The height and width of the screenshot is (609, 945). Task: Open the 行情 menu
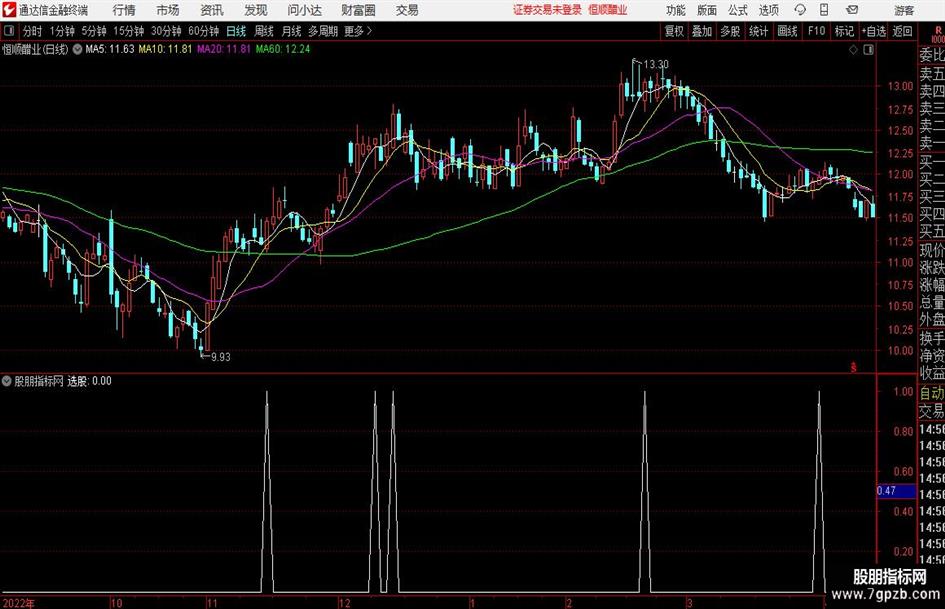(x=124, y=10)
